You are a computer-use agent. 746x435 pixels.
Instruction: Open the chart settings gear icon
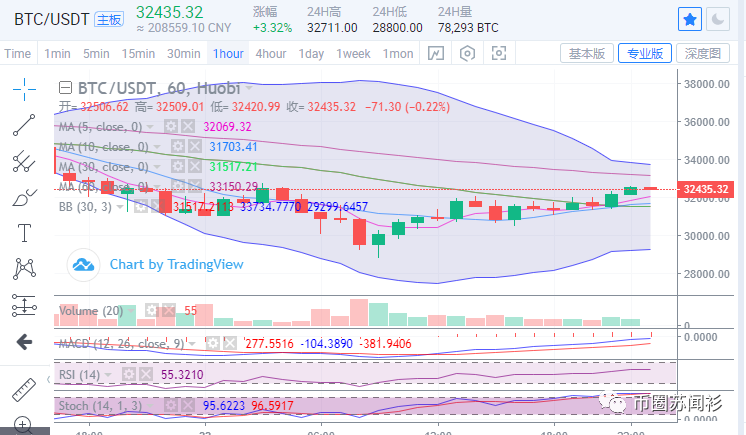point(467,53)
